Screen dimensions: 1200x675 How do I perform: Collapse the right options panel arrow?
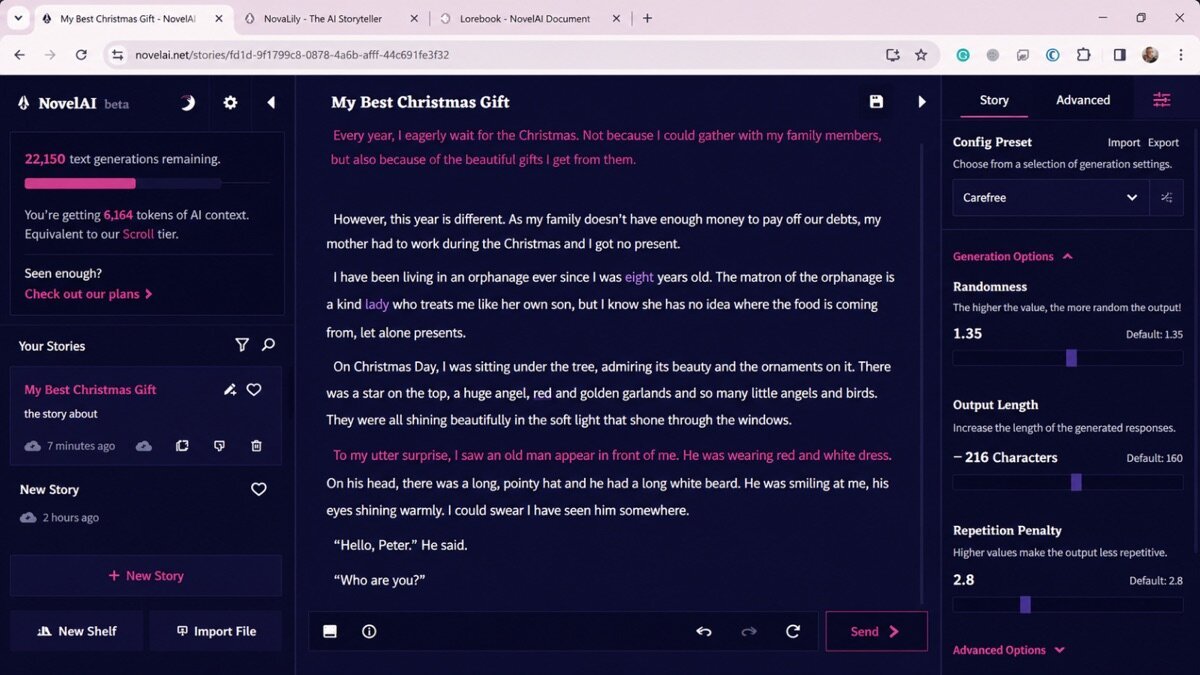click(922, 101)
